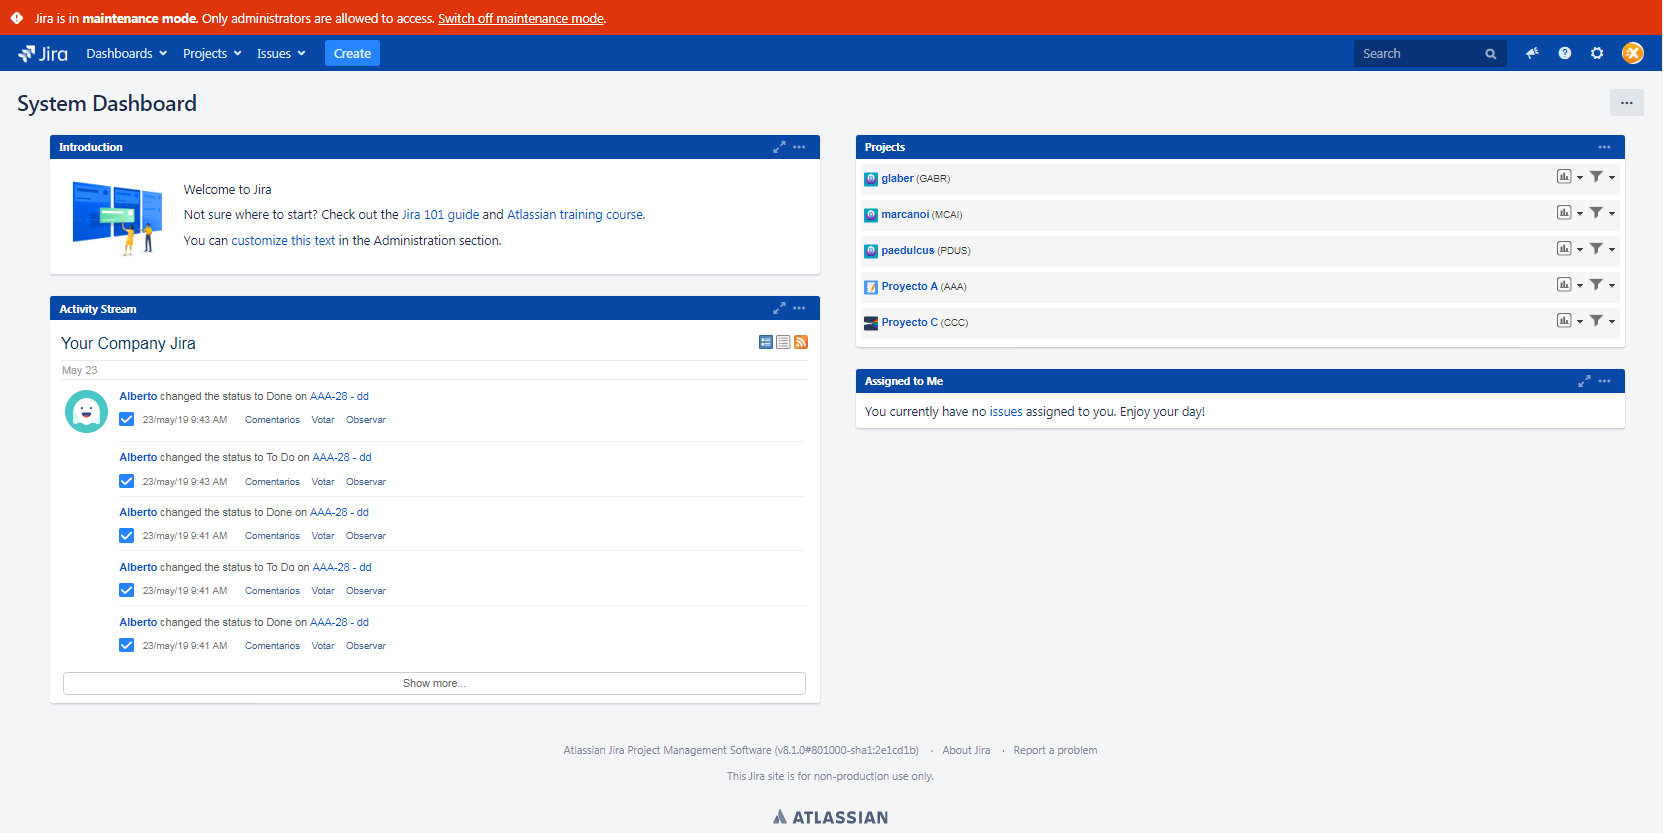Click the issues link in Assigned to Me

point(1006,411)
